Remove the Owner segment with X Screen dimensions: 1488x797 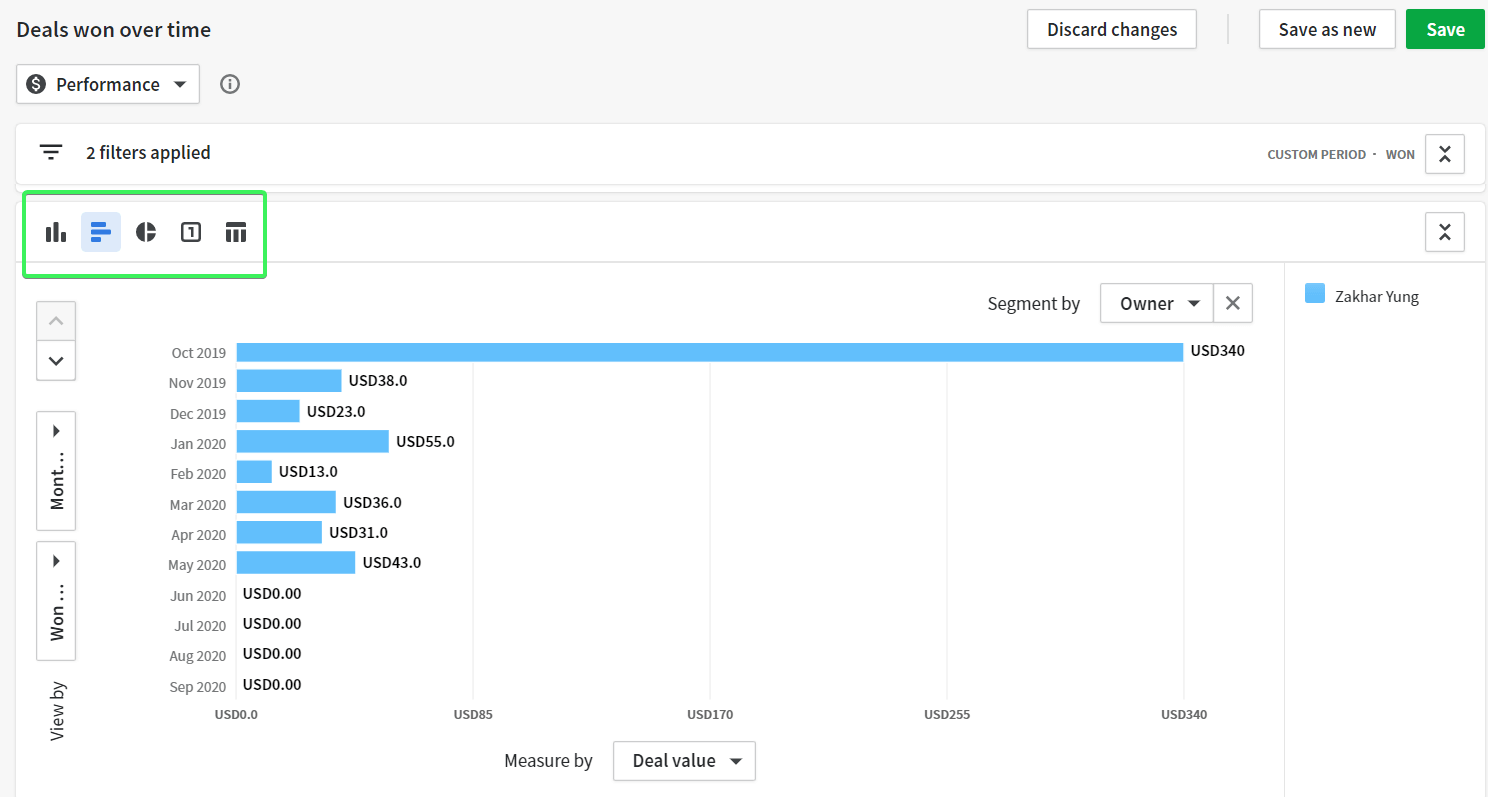(1233, 303)
